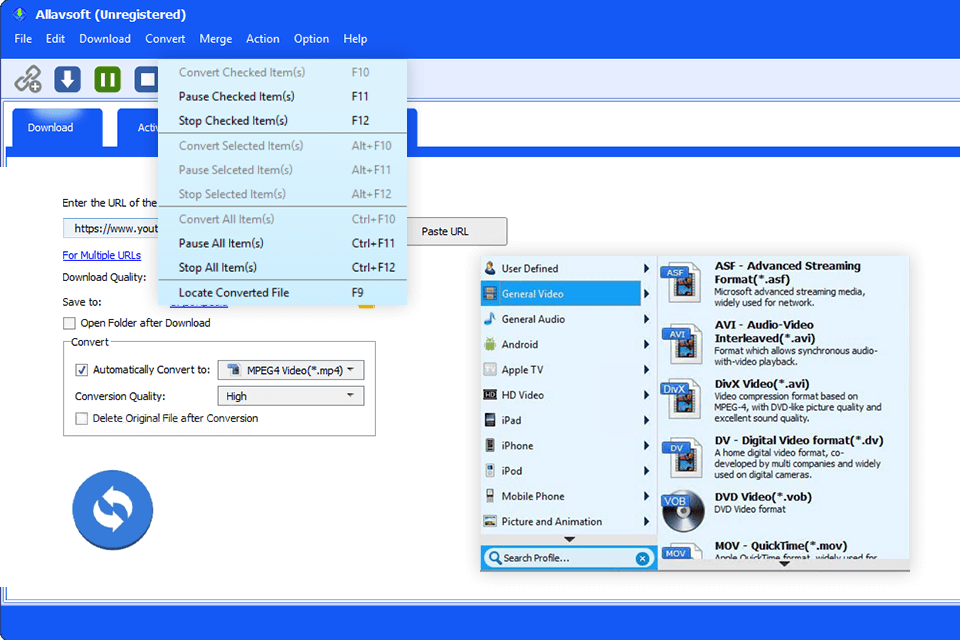Uncheck Automatically Convert to checkbox

point(82,370)
